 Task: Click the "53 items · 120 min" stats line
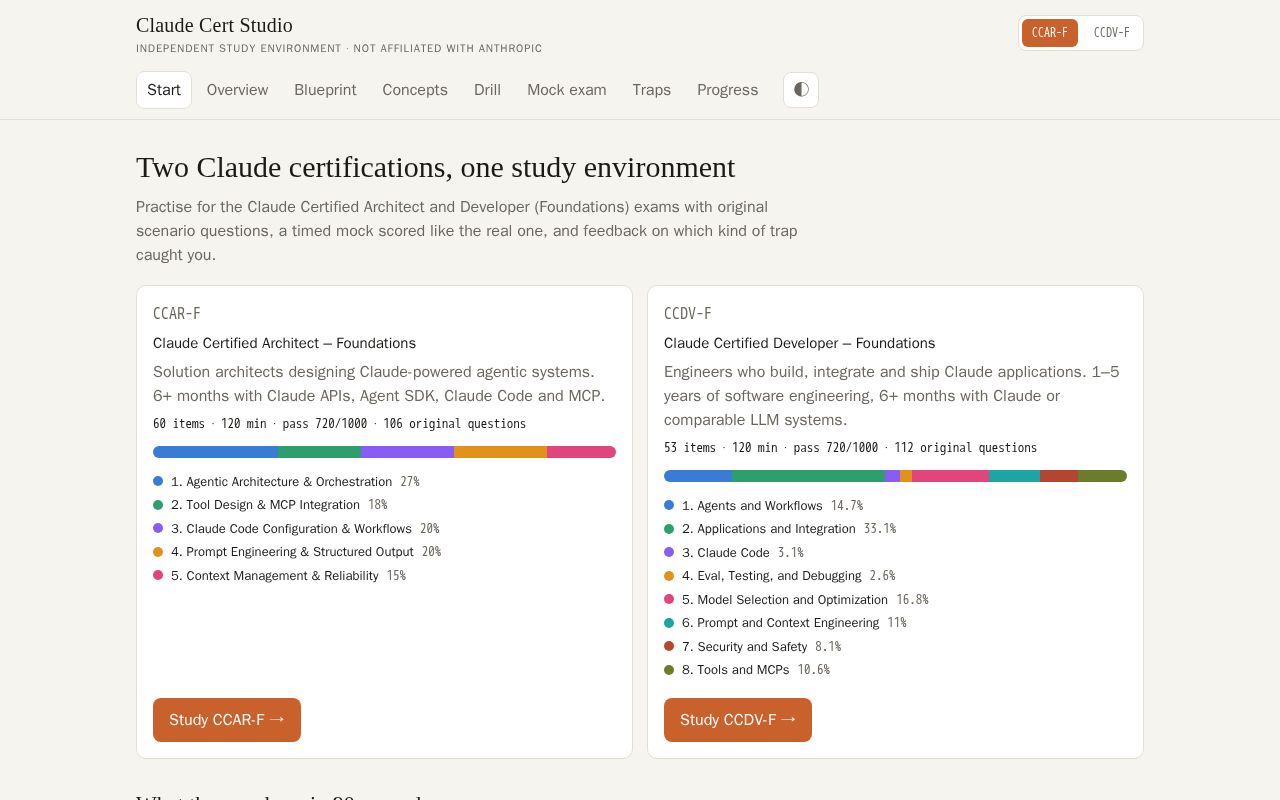click(x=850, y=448)
